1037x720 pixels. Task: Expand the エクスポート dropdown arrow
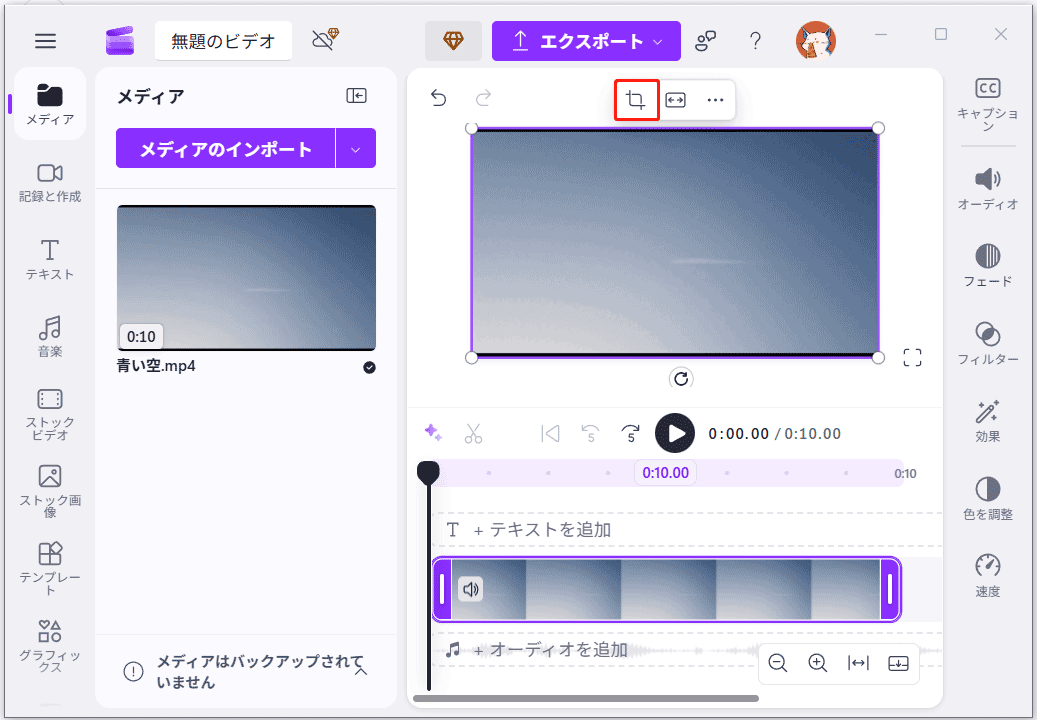click(659, 41)
